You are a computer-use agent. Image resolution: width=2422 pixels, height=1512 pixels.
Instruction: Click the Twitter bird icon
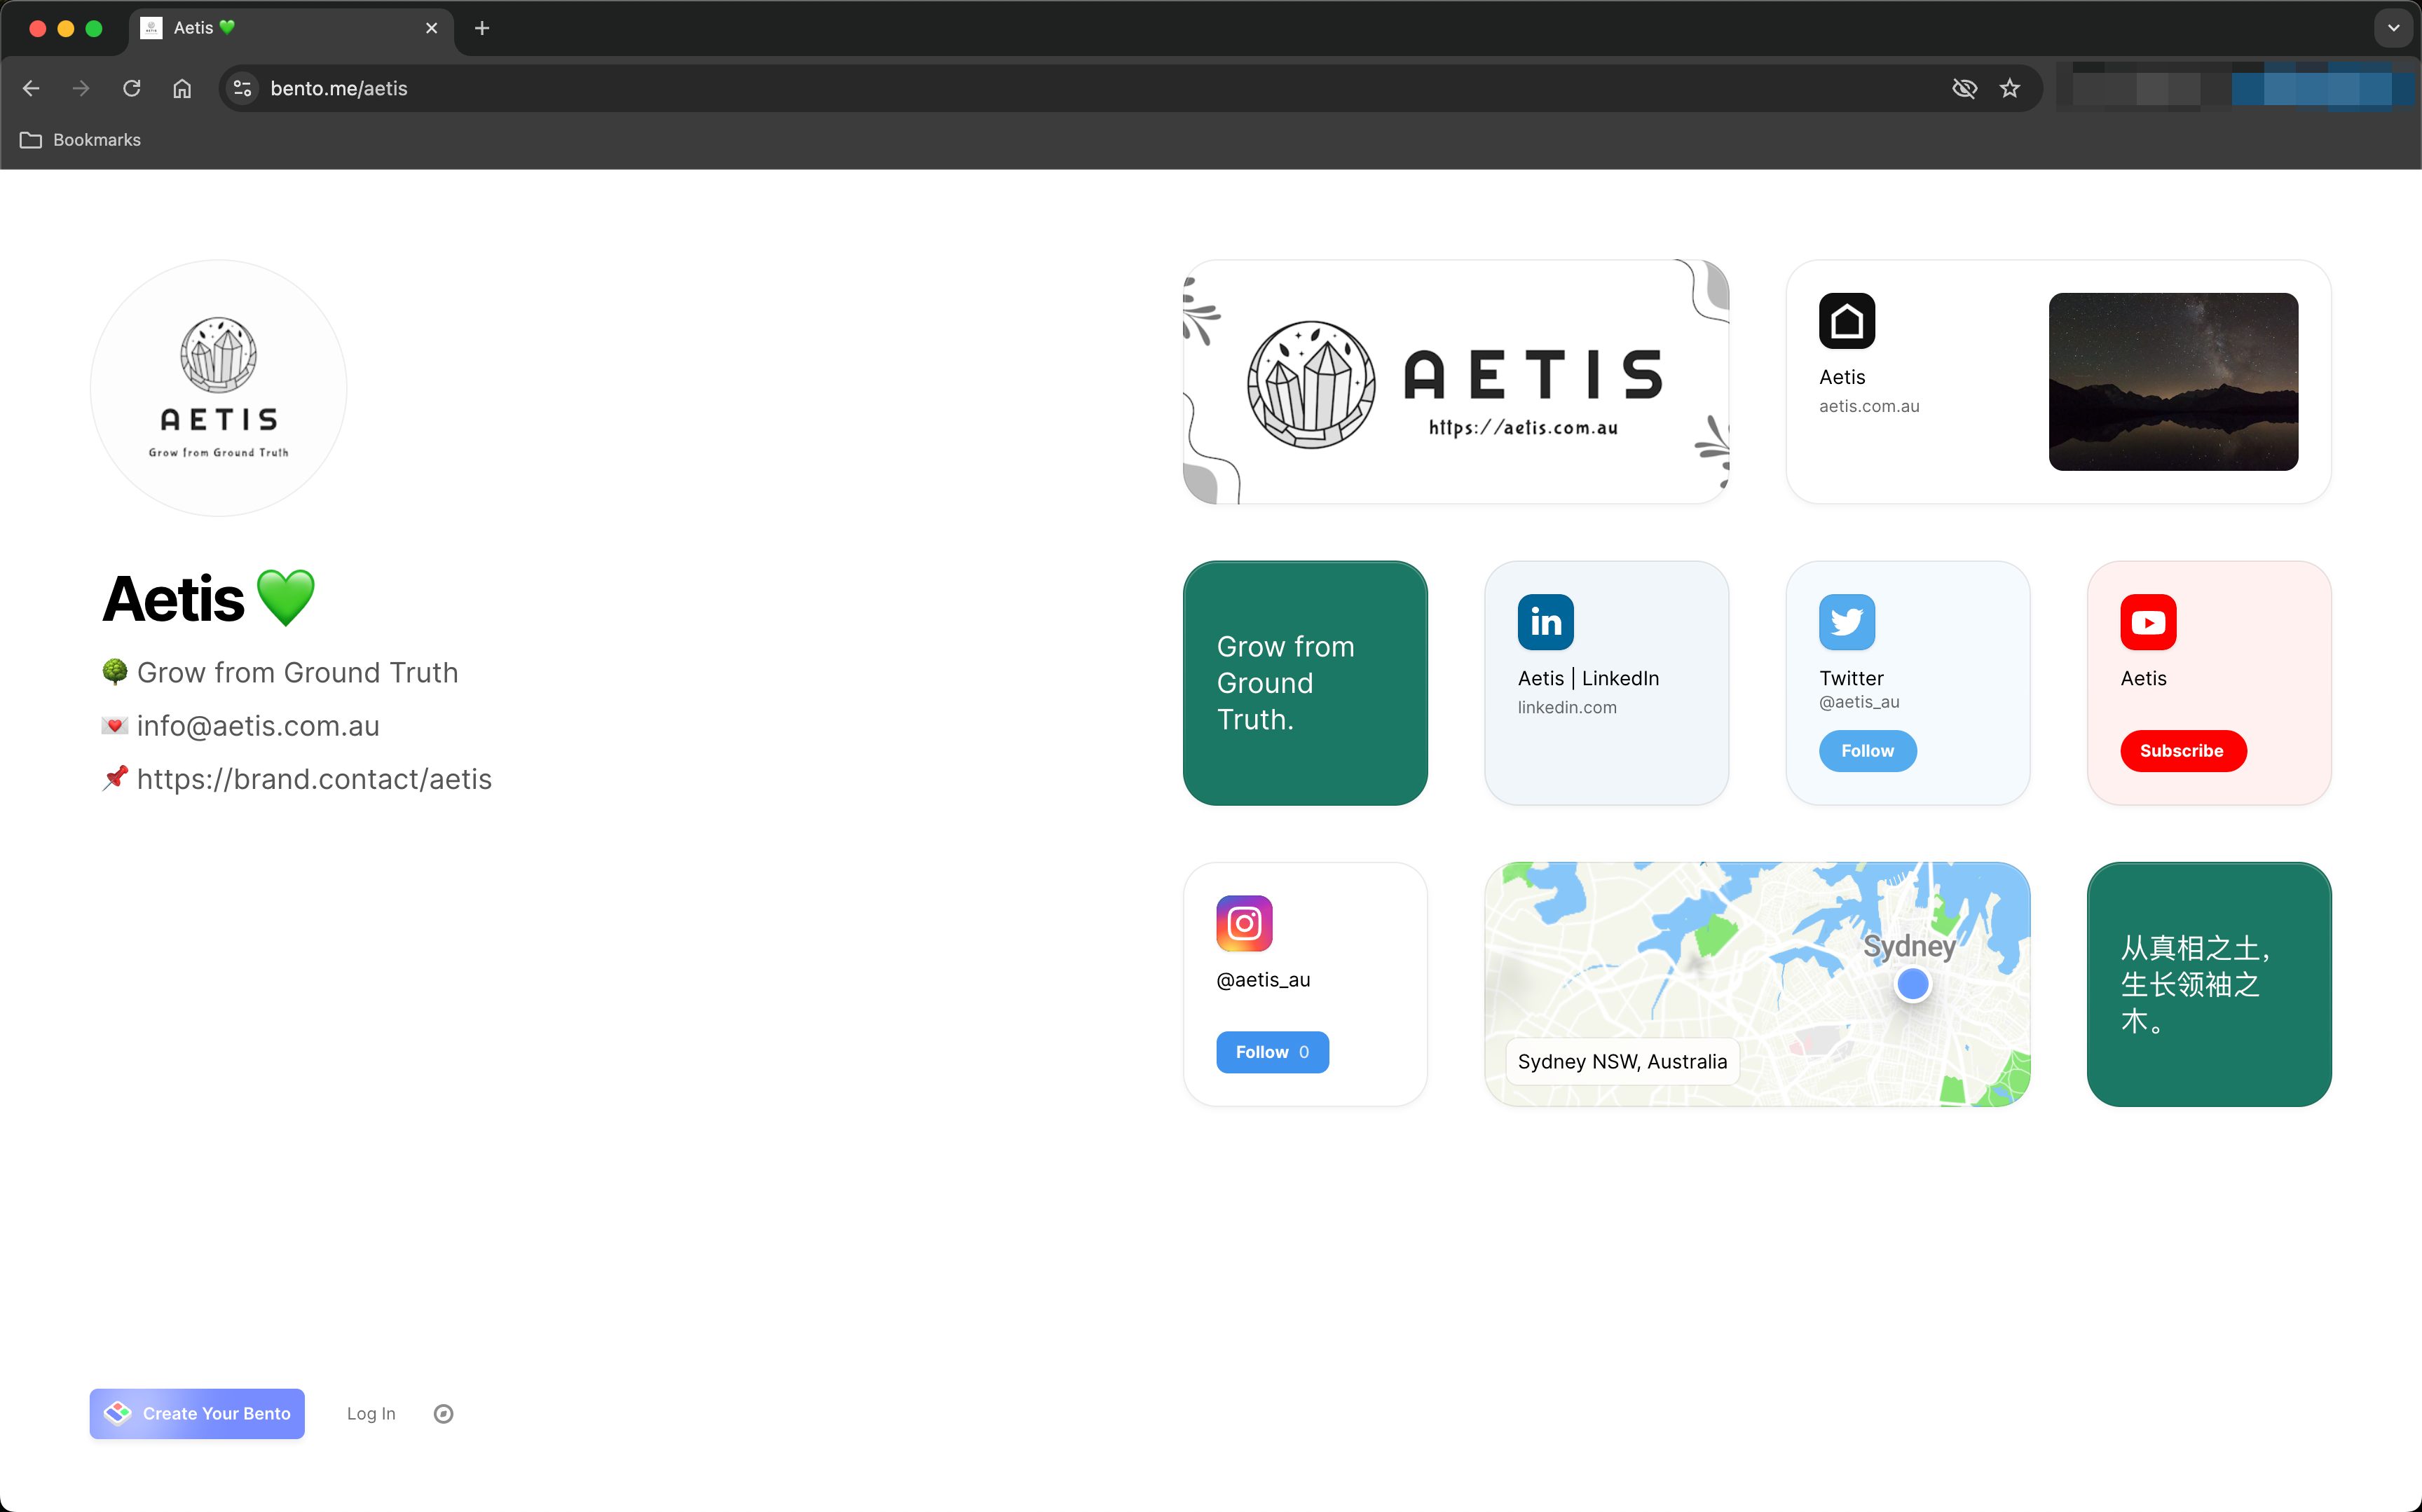pyautogui.click(x=1846, y=622)
